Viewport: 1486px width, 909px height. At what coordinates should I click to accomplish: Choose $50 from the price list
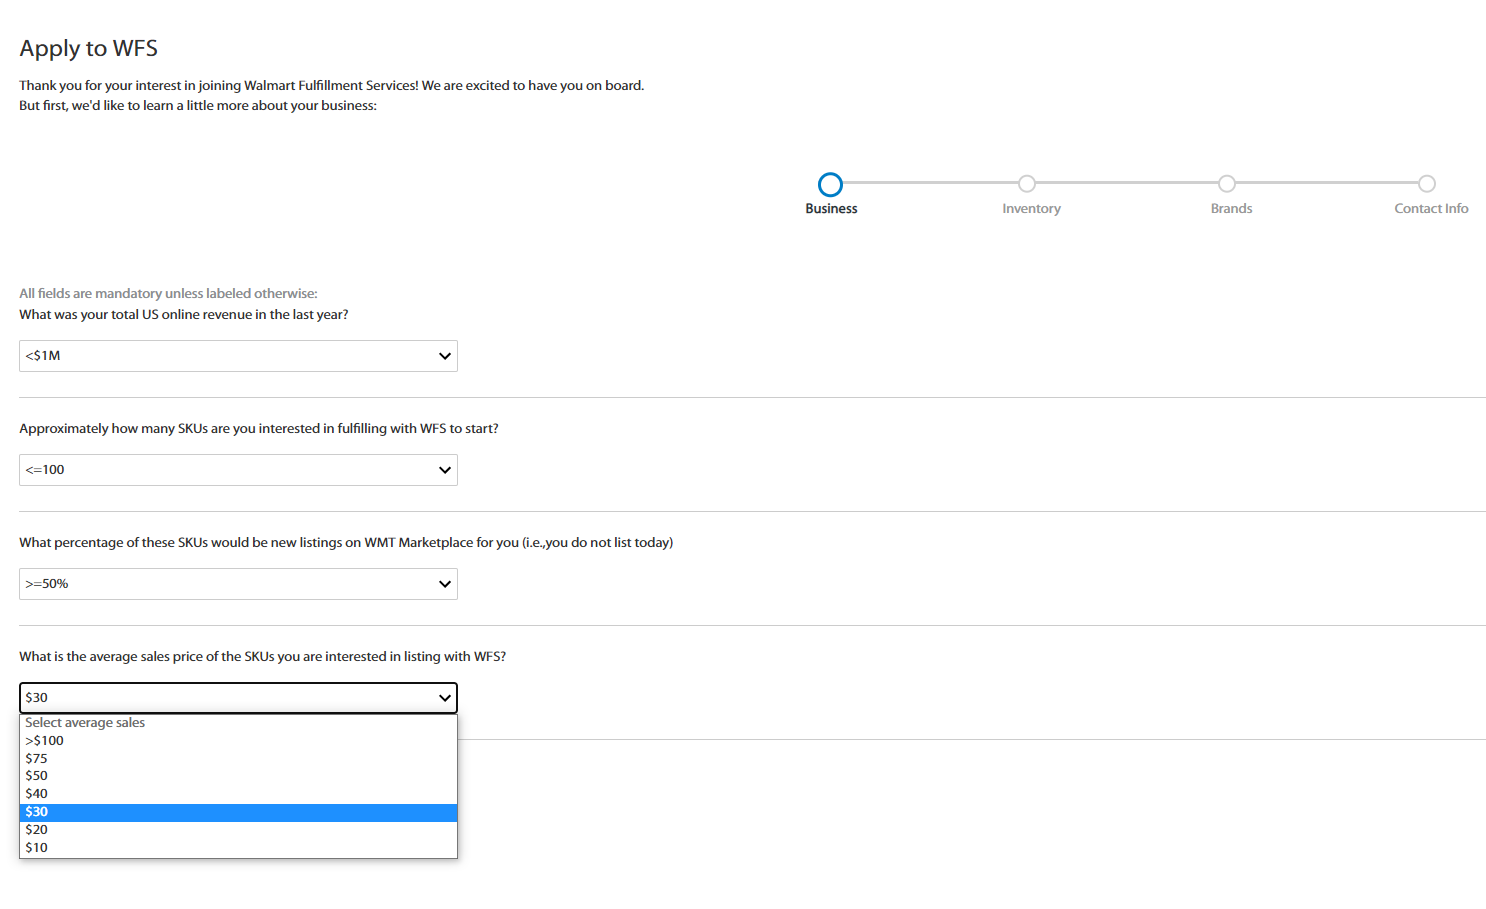pyautogui.click(x=238, y=776)
